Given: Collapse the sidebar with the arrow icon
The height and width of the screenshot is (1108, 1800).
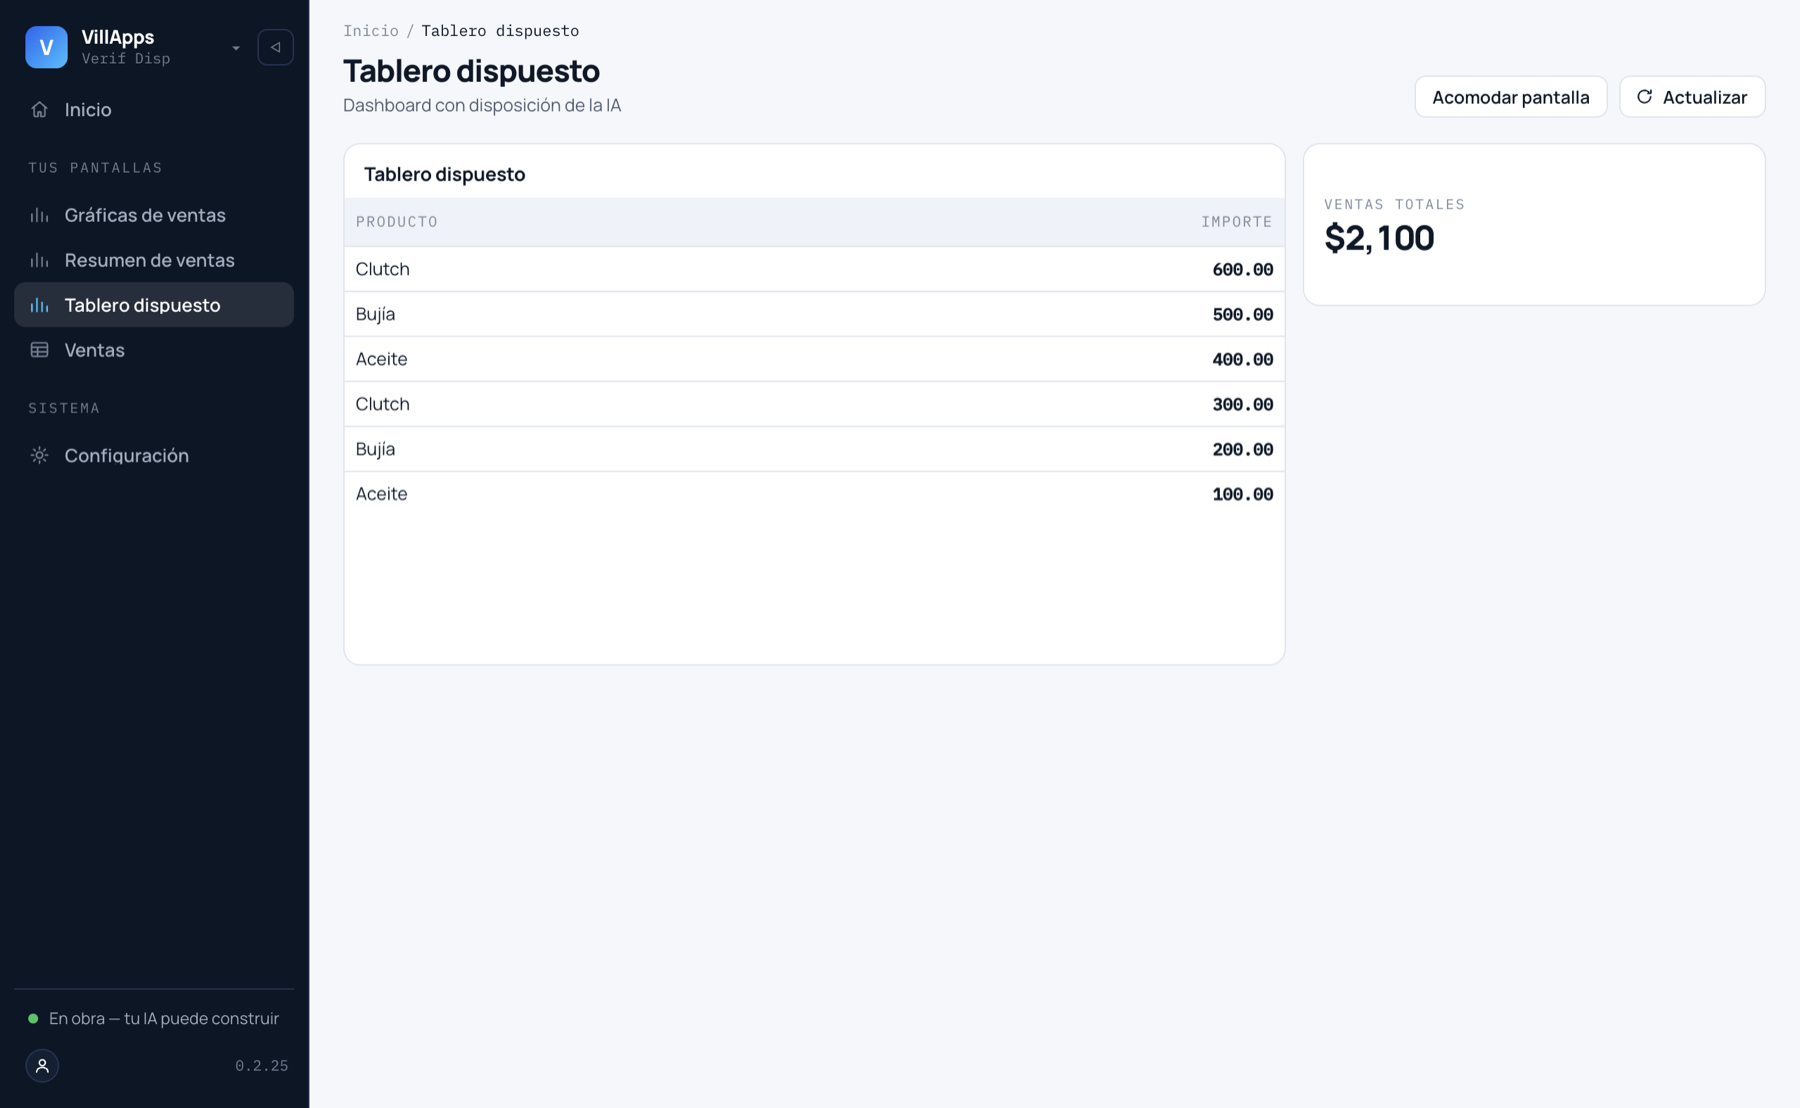Looking at the screenshot, I should pyautogui.click(x=275, y=47).
